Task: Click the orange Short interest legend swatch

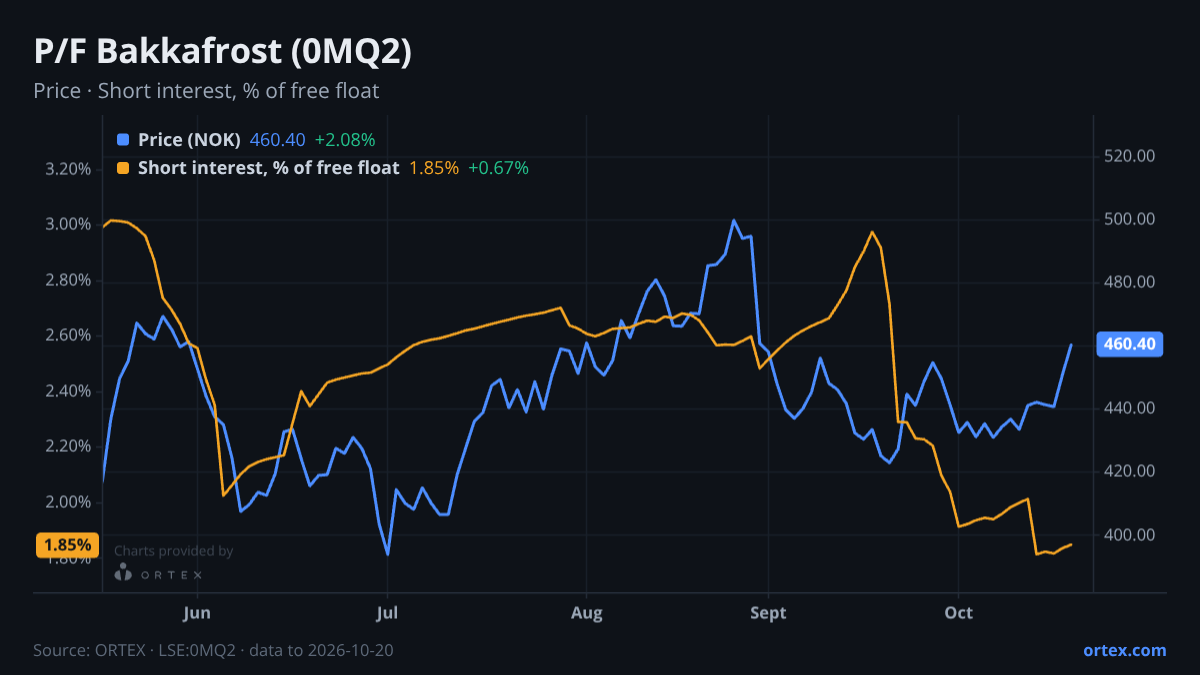Action: [x=123, y=168]
